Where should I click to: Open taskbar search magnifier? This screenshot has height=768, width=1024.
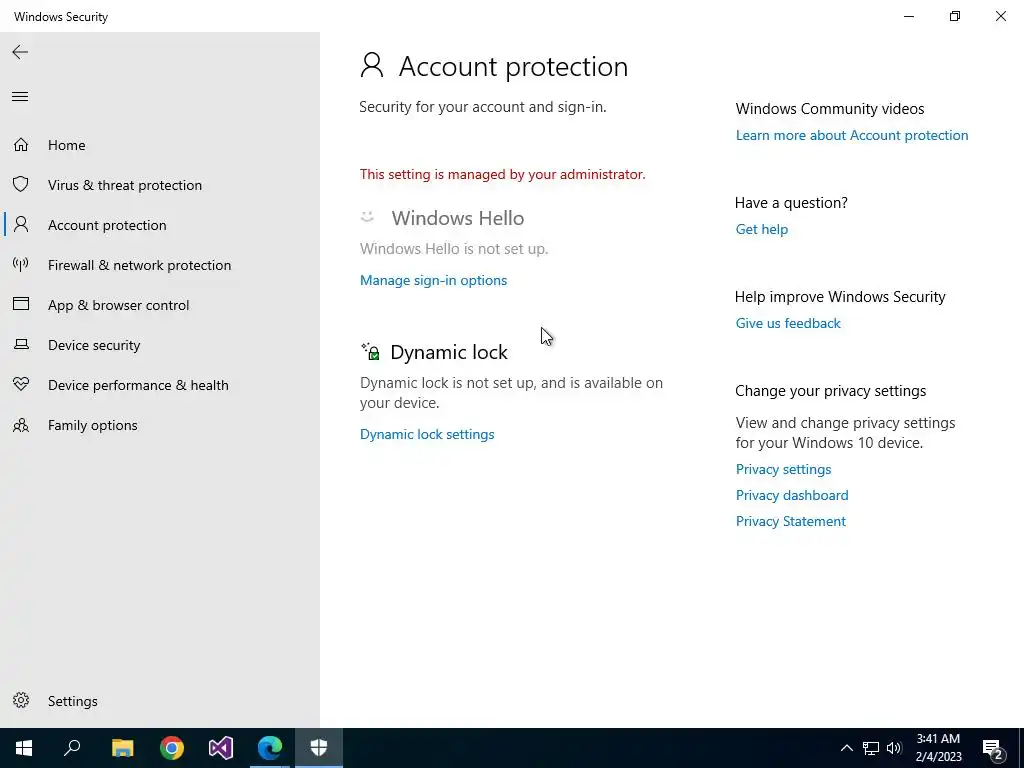tap(72, 748)
